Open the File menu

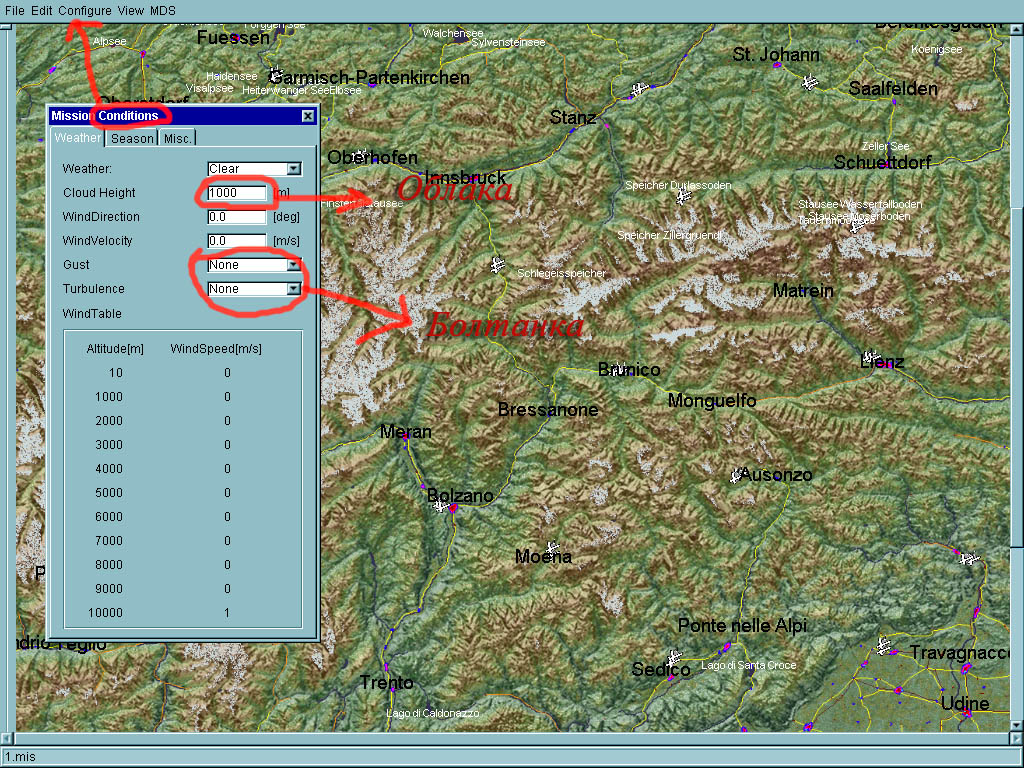click(x=14, y=10)
